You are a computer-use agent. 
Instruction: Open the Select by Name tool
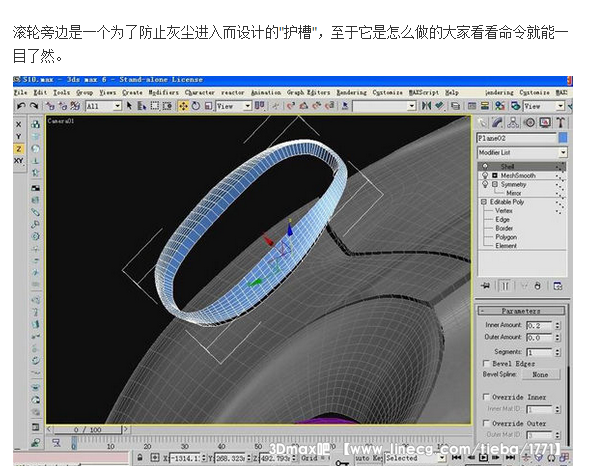141,106
